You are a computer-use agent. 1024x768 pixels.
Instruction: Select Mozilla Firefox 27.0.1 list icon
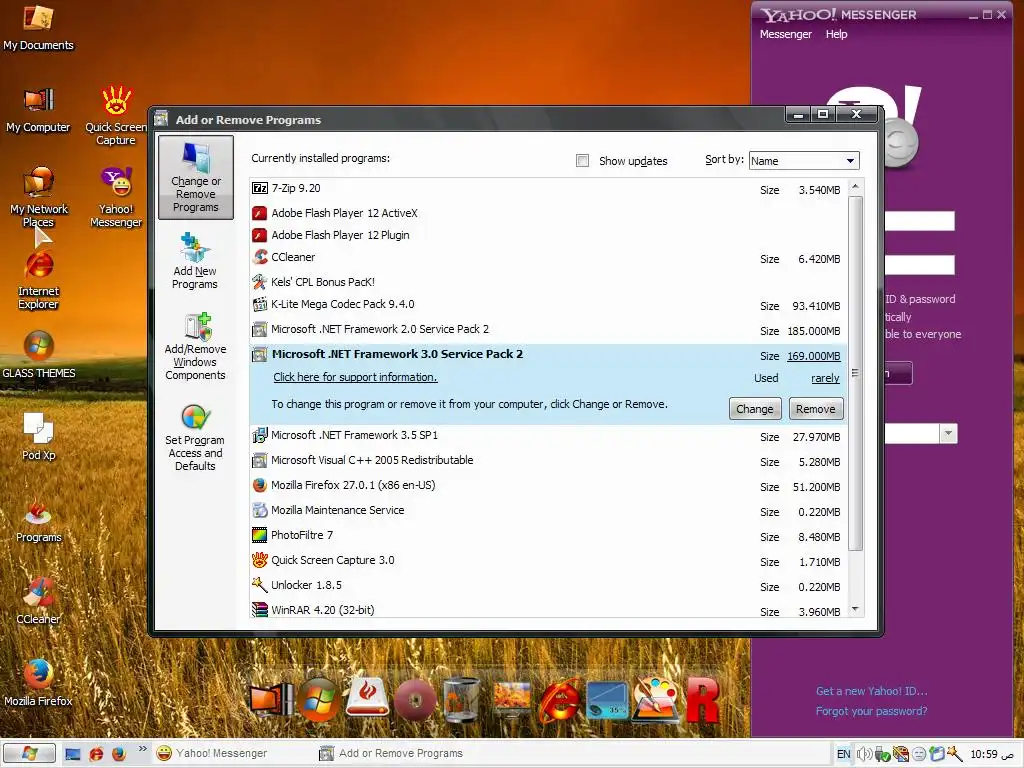pos(260,485)
